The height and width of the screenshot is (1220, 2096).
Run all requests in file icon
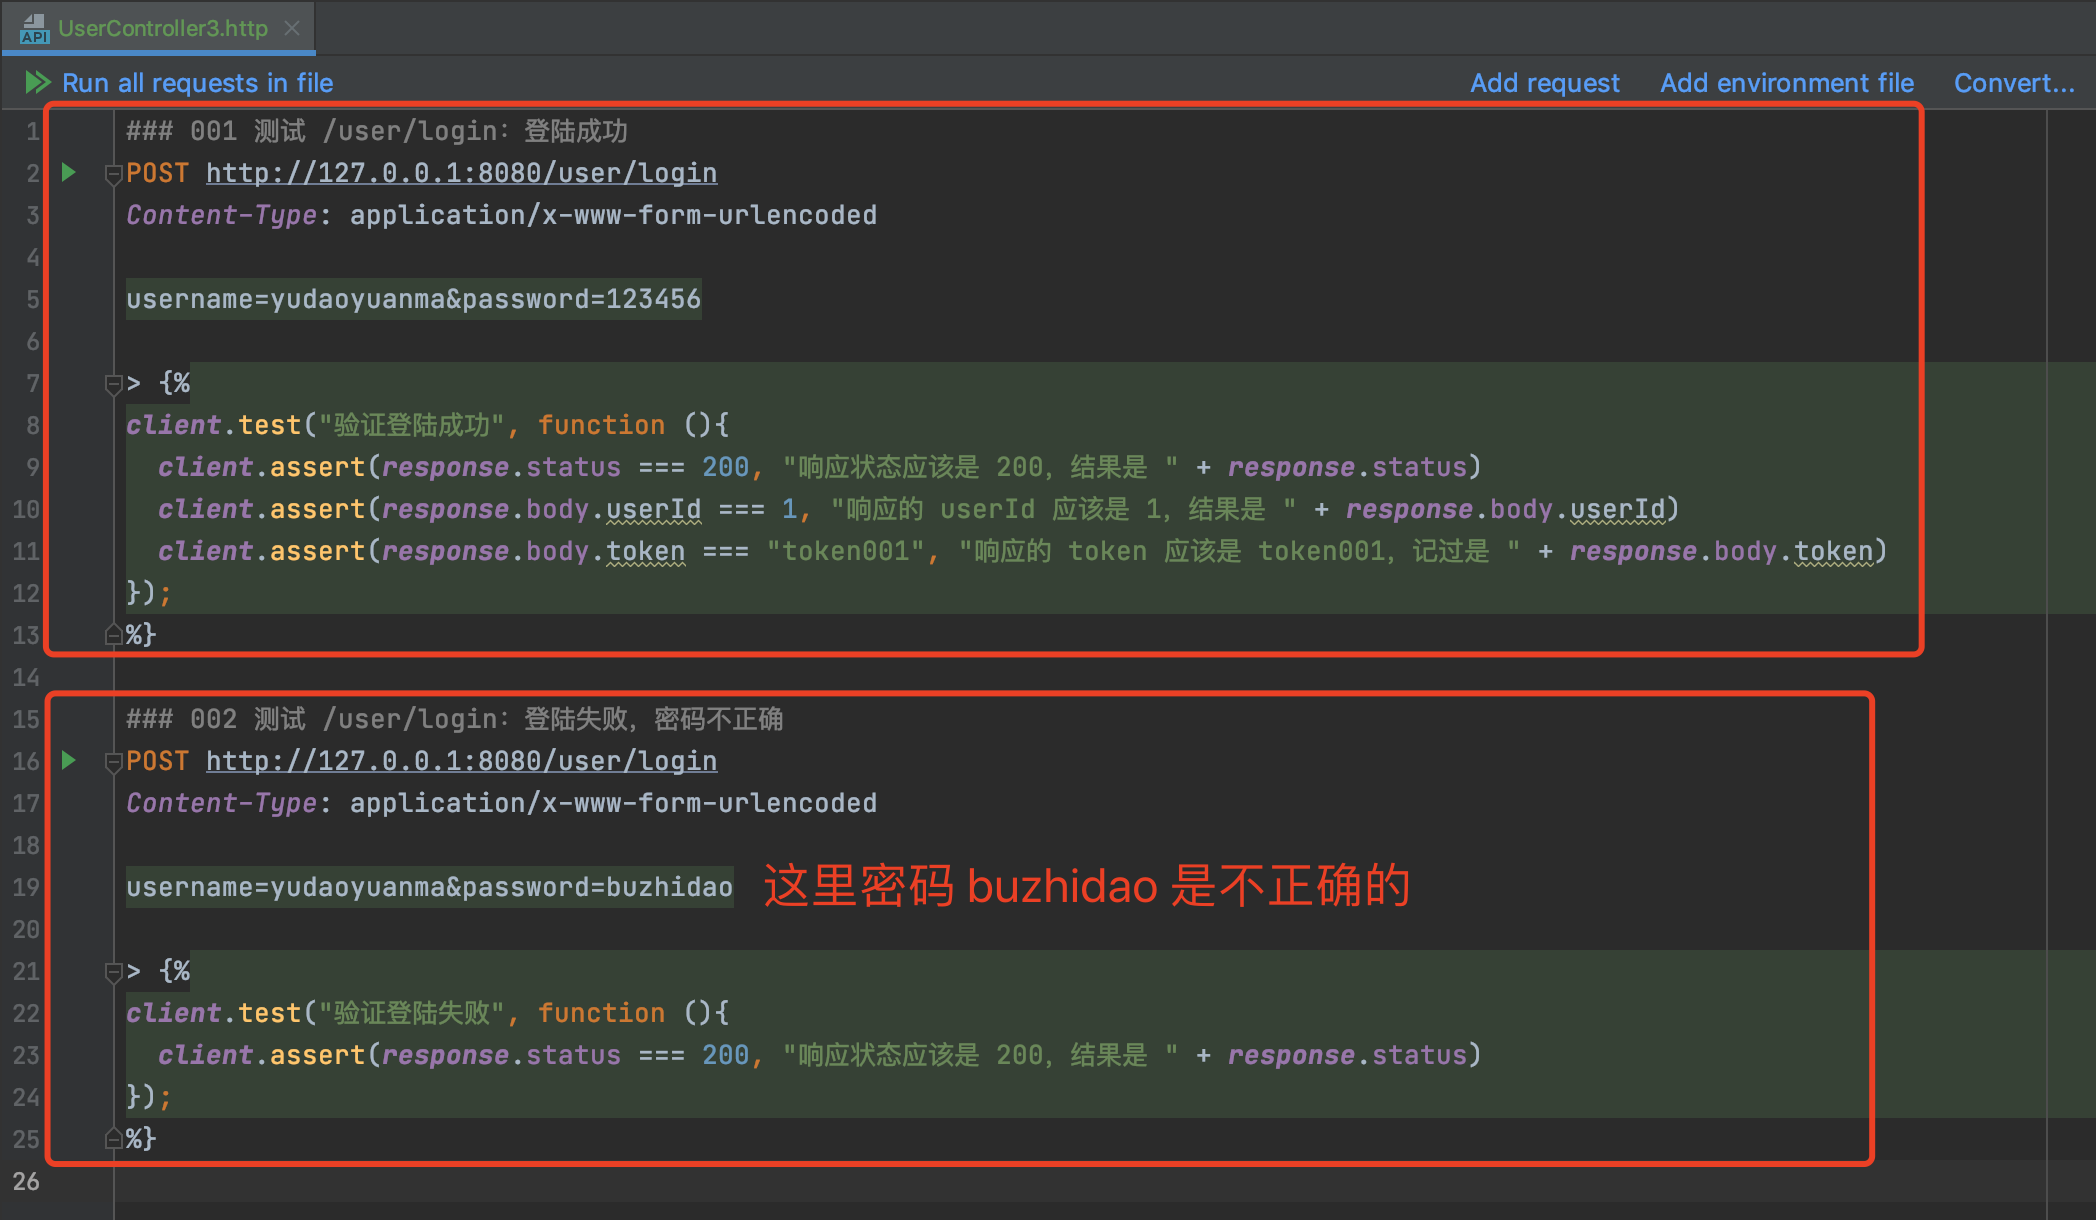coord(38,82)
